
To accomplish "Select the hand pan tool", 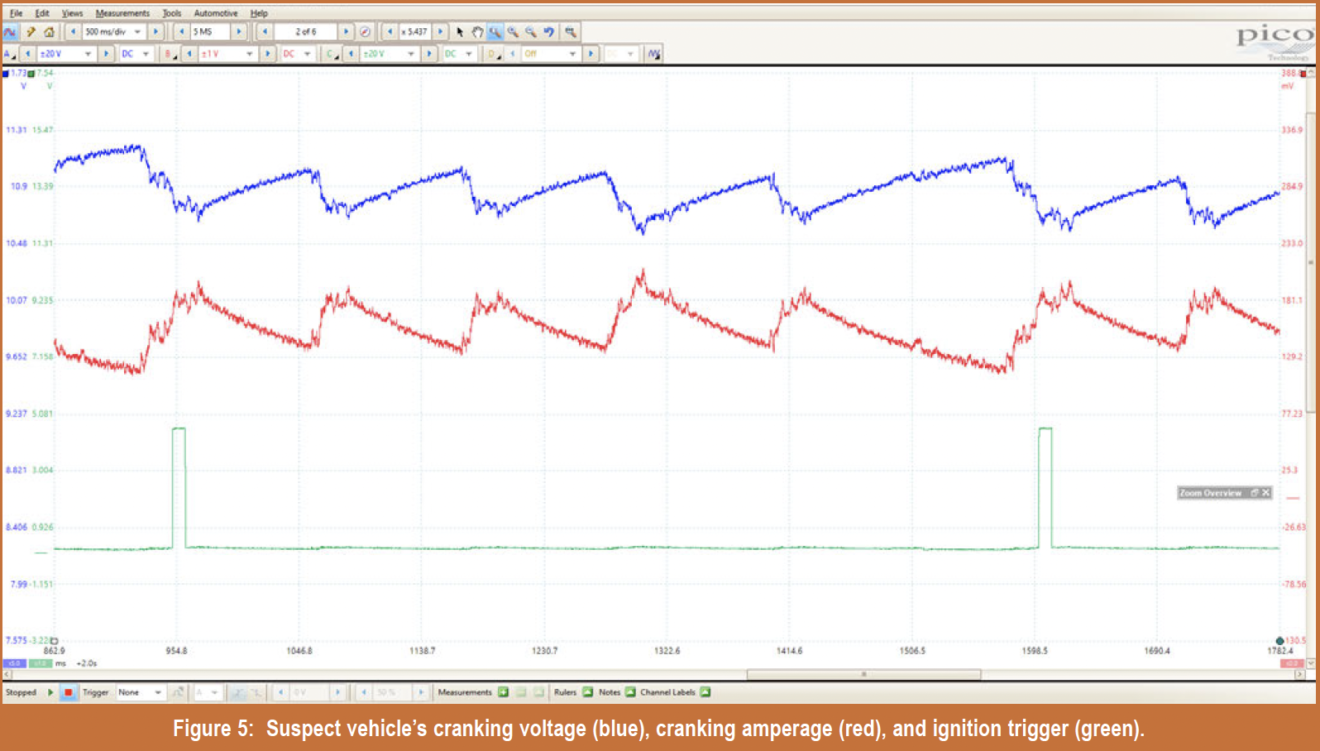I will tap(478, 32).
